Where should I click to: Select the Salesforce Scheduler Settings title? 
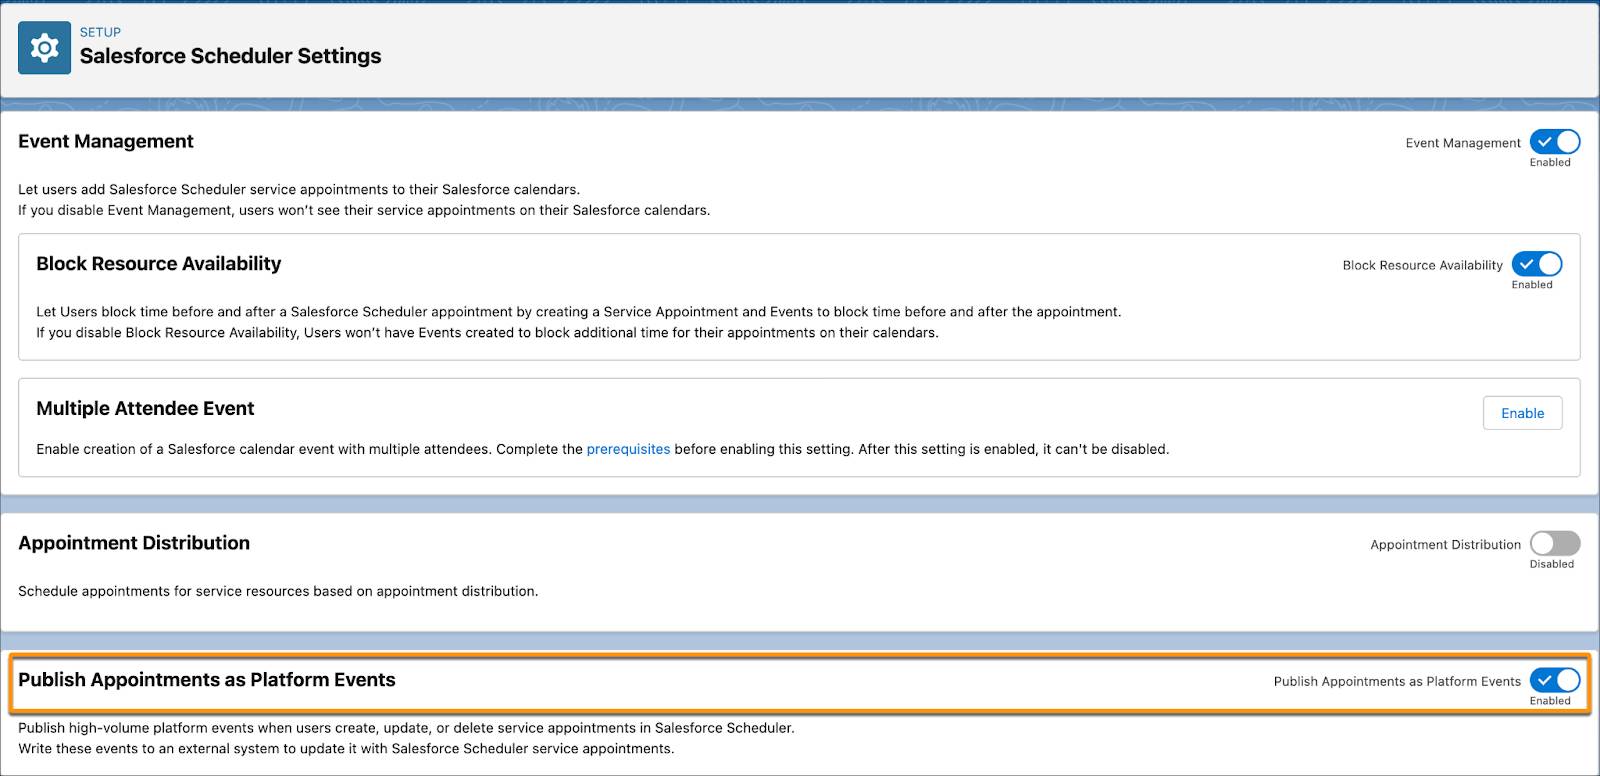pos(230,56)
